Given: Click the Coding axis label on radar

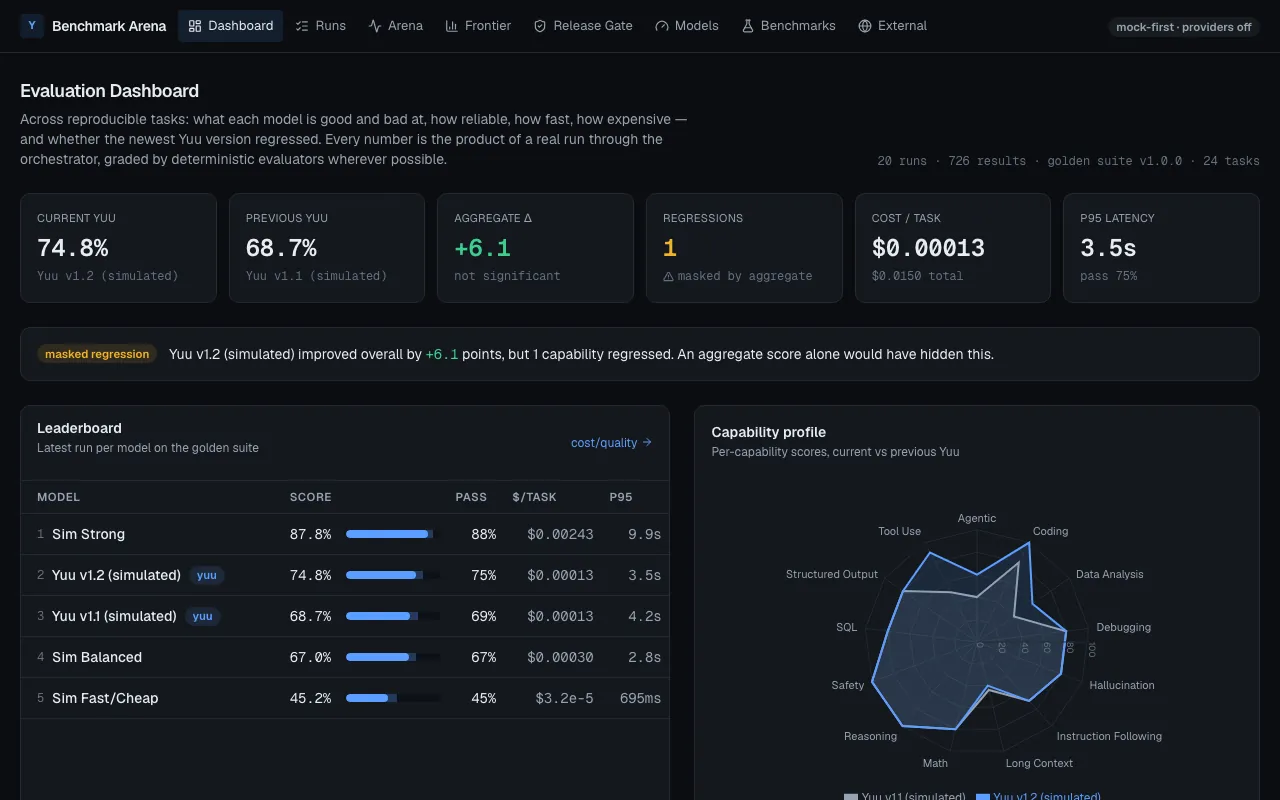Looking at the screenshot, I should 1050,531.
